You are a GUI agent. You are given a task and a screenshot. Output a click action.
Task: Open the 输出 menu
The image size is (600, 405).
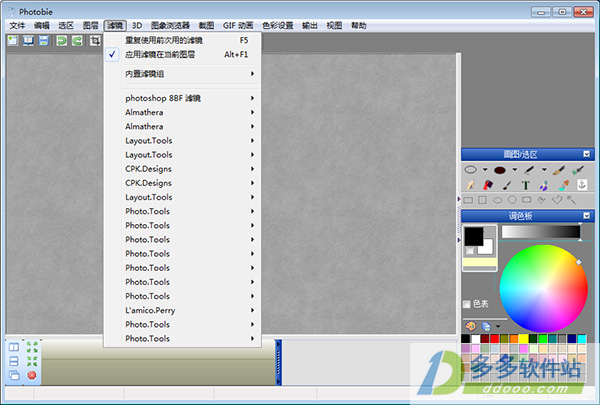coord(310,25)
